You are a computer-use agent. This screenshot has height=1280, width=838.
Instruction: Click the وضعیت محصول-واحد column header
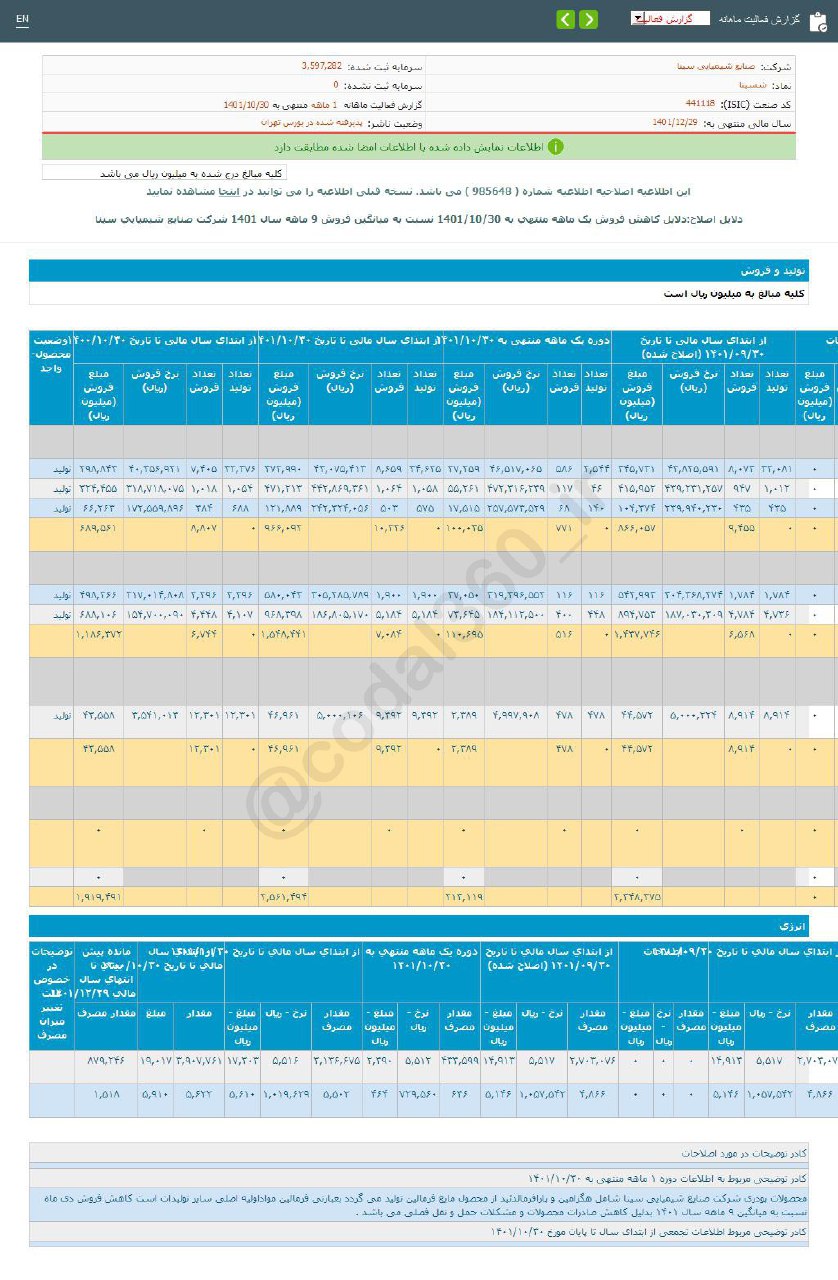pyautogui.click(x=51, y=353)
